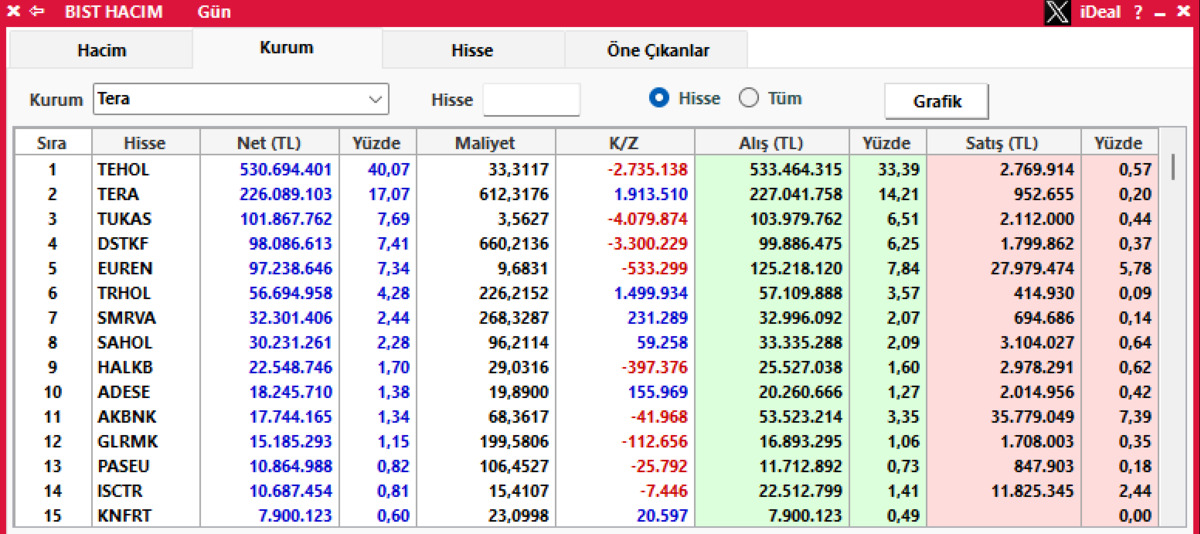Image resolution: width=1200 pixels, height=534 pixels.
Task: Open the help question mark icon
Action: pyautogui.click(x=1138, y=12)
